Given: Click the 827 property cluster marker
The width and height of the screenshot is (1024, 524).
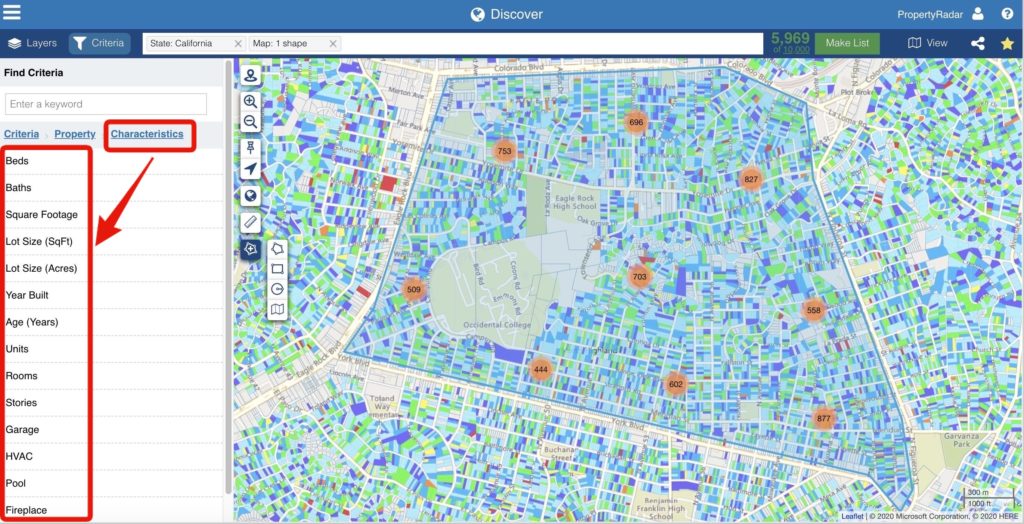Looking at the screenshot, I should click(751, 179).
